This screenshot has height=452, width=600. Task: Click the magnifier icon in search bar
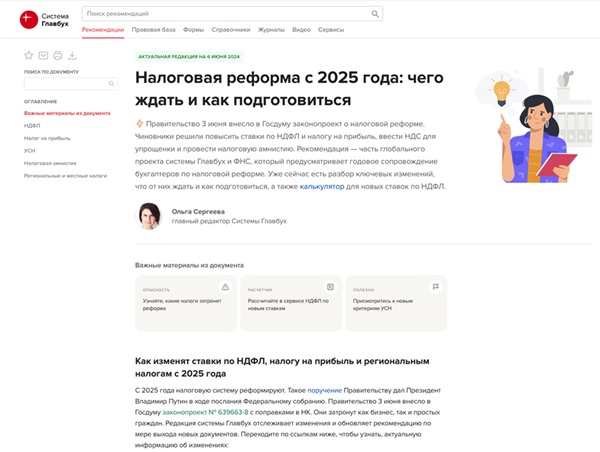click(x=375, y=15)
